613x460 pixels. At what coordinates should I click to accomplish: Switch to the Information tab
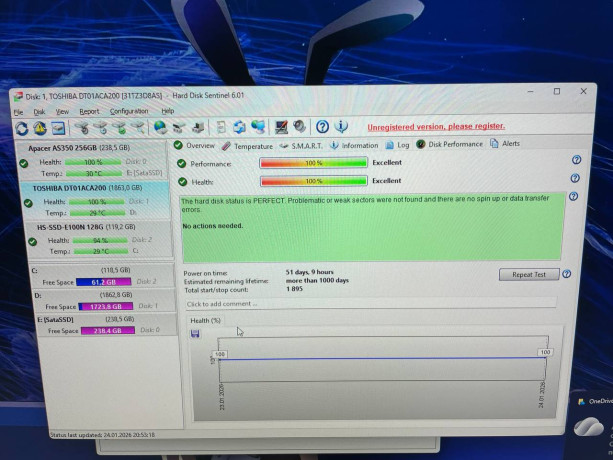click(x=354, y=145)
